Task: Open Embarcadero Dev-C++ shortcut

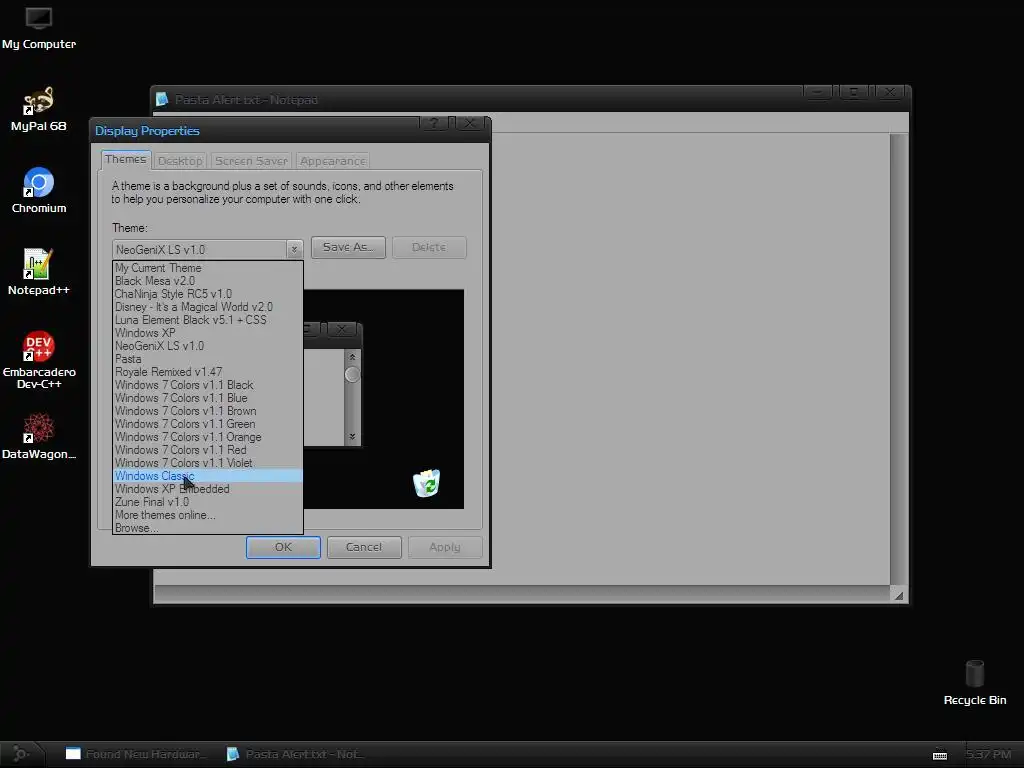Action: point(39,360)
